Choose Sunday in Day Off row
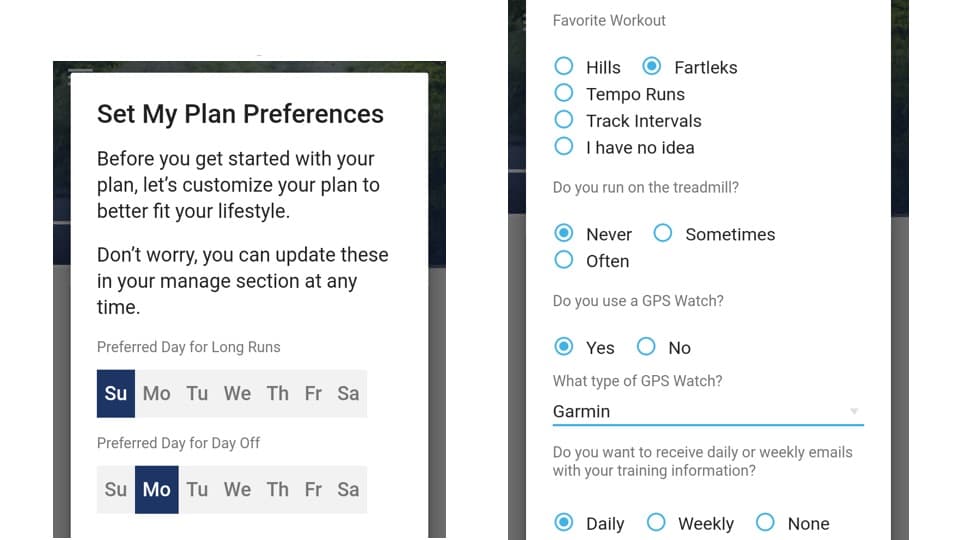This screenshot has height=540, width=960. 116,490
